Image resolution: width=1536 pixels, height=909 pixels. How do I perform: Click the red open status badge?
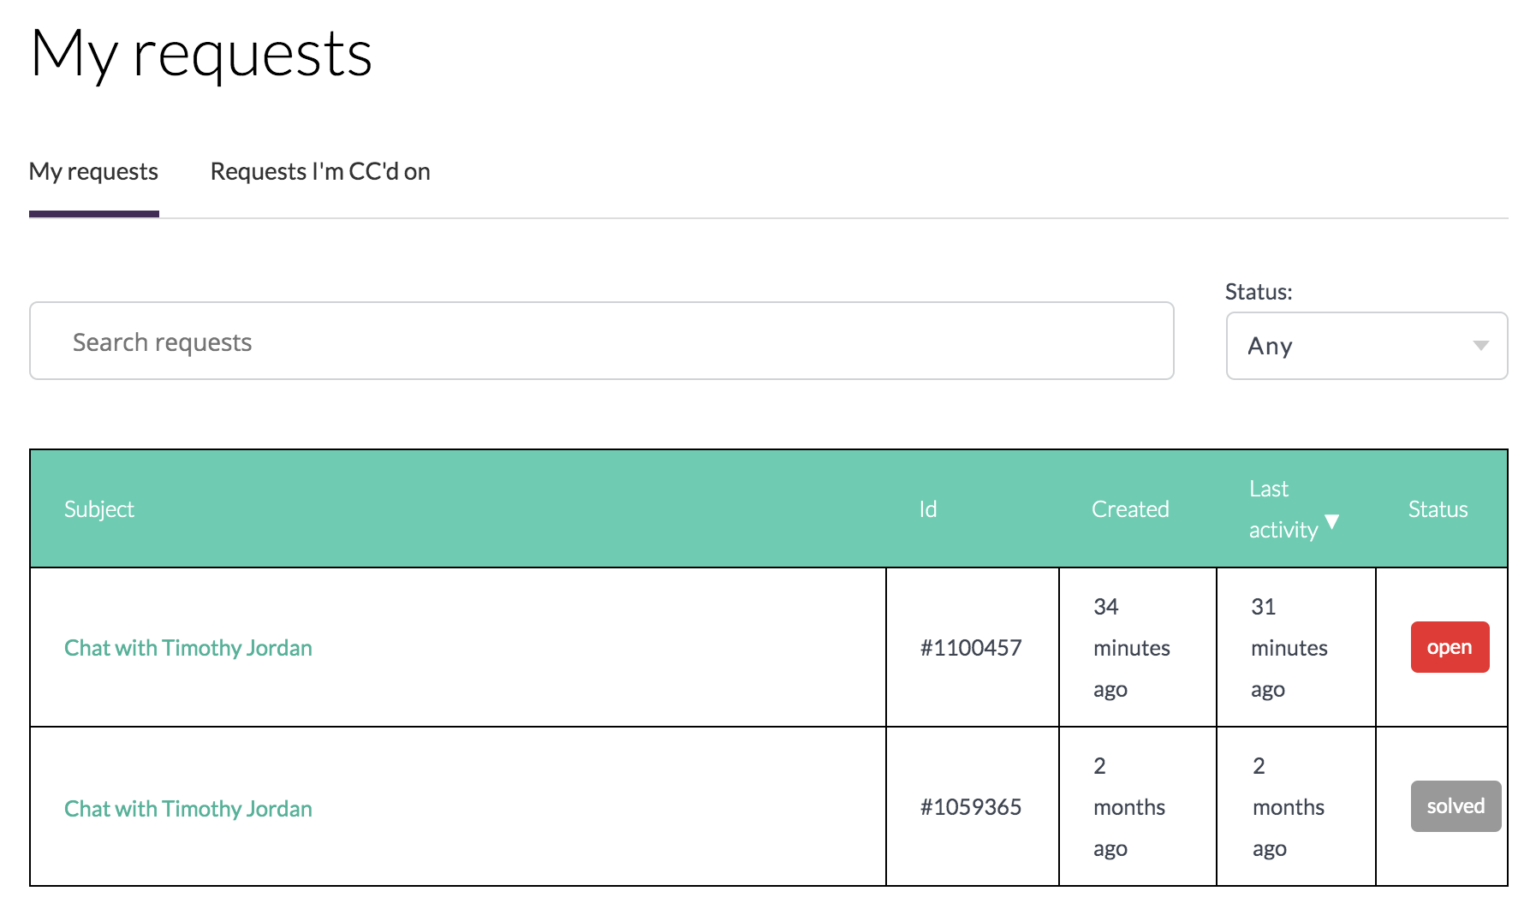pyautogui.click(x=1449, y=647)
